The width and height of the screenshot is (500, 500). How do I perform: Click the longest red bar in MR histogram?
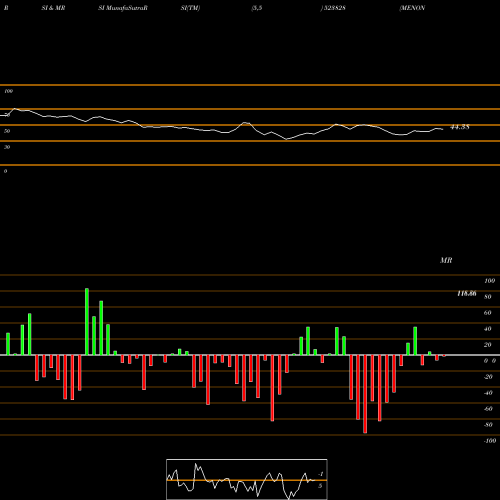[x=365, y=394]
